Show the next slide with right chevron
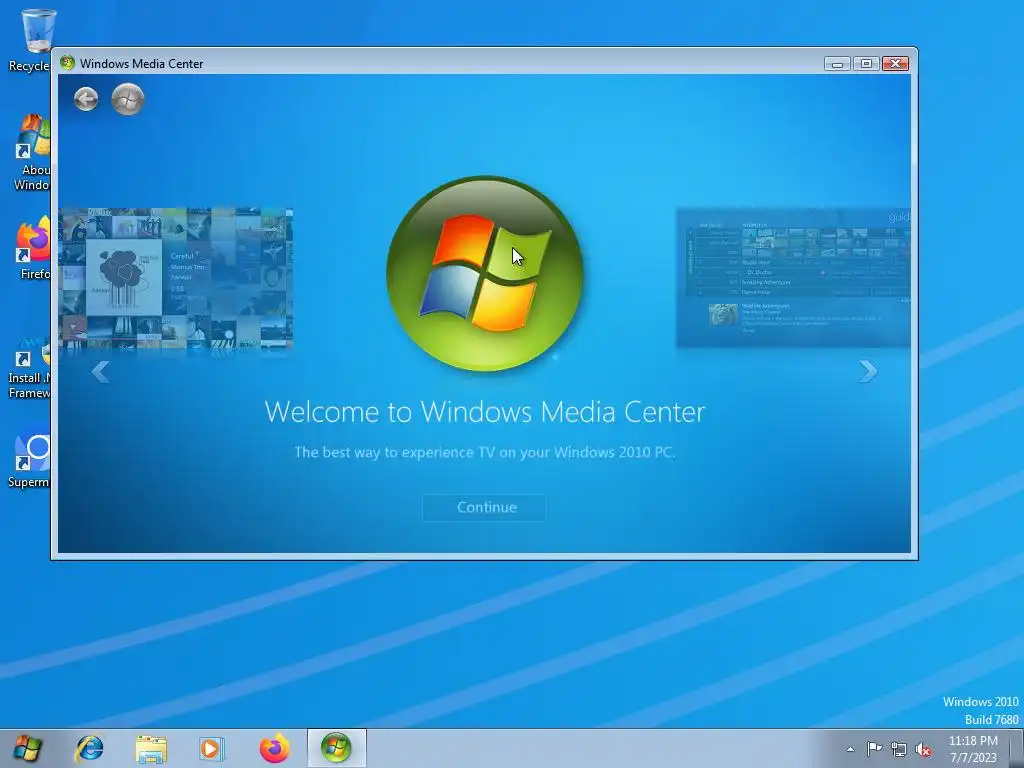 pos(867,371)
